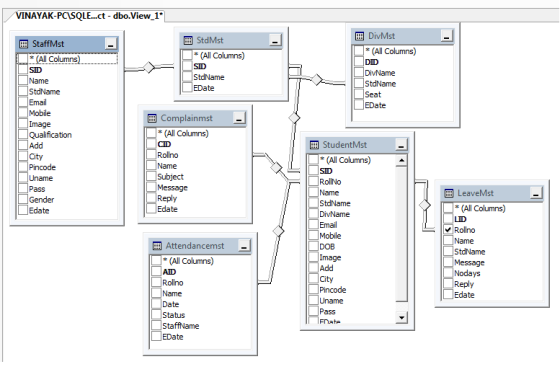Check LID column in LeaveMst
This screenshot has width=560, height=372.
pyautogui.click(x=448, y=219)
